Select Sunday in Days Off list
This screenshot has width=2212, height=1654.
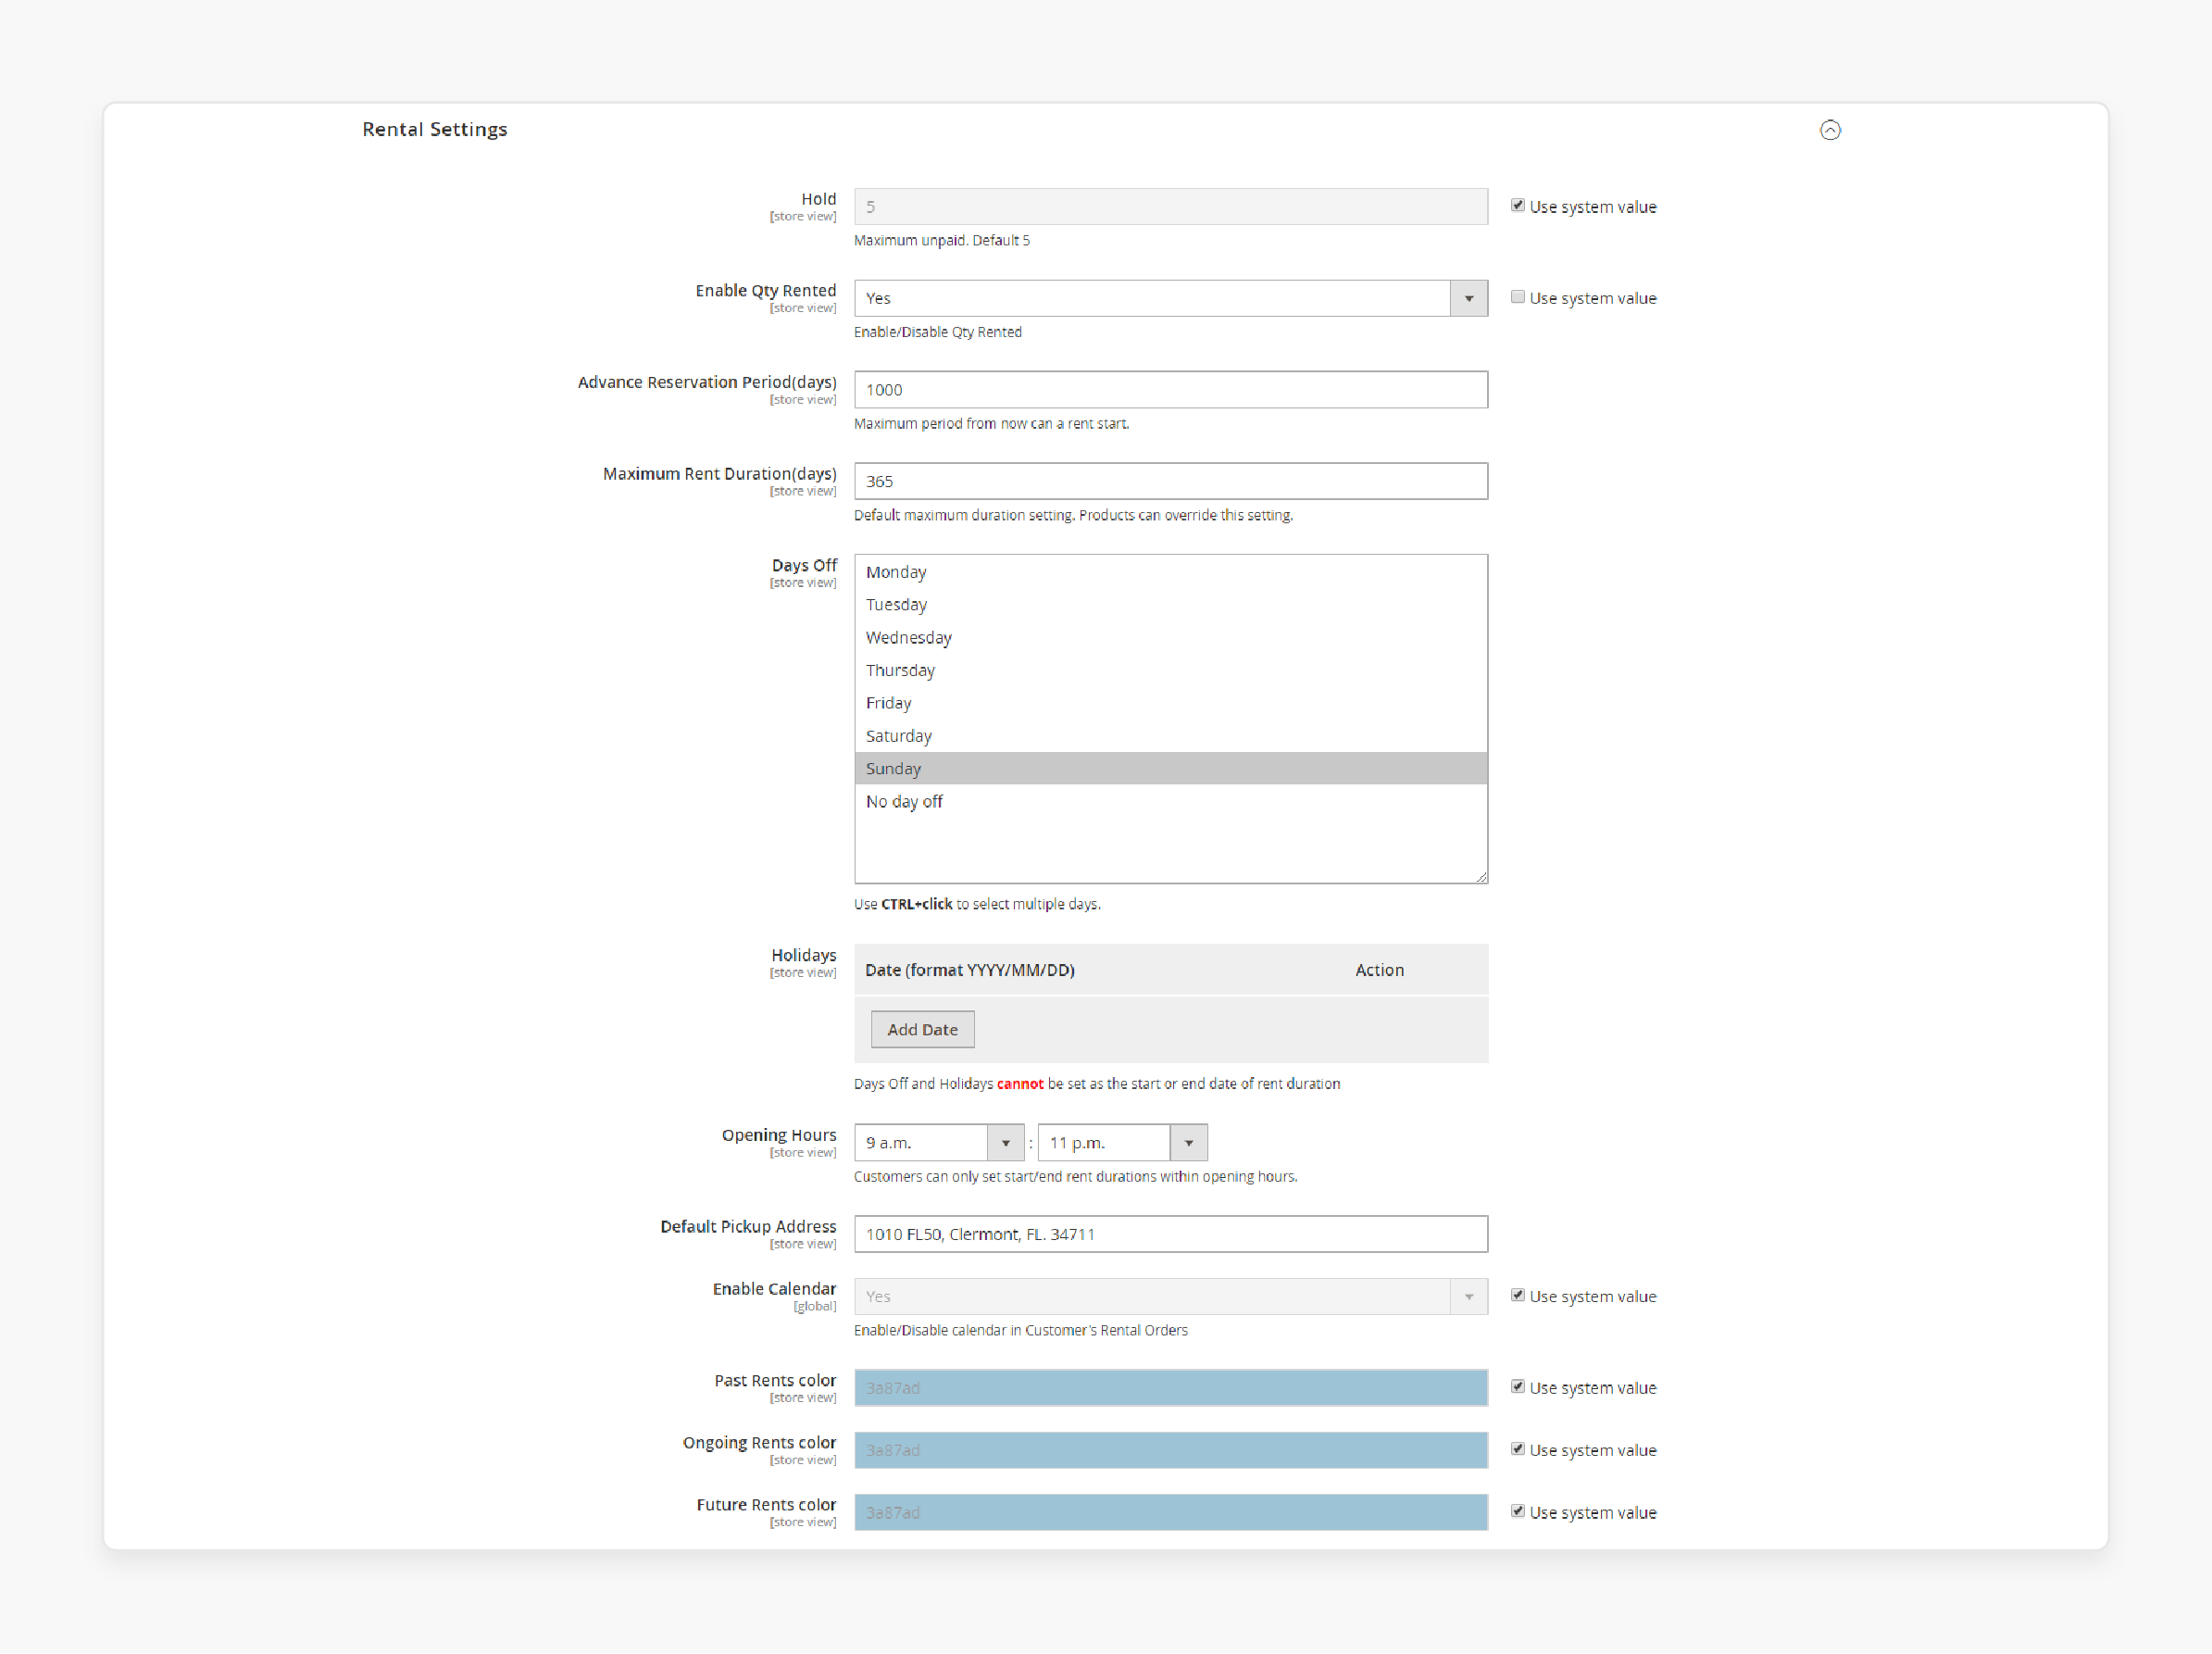click(x=1170, y=769)
